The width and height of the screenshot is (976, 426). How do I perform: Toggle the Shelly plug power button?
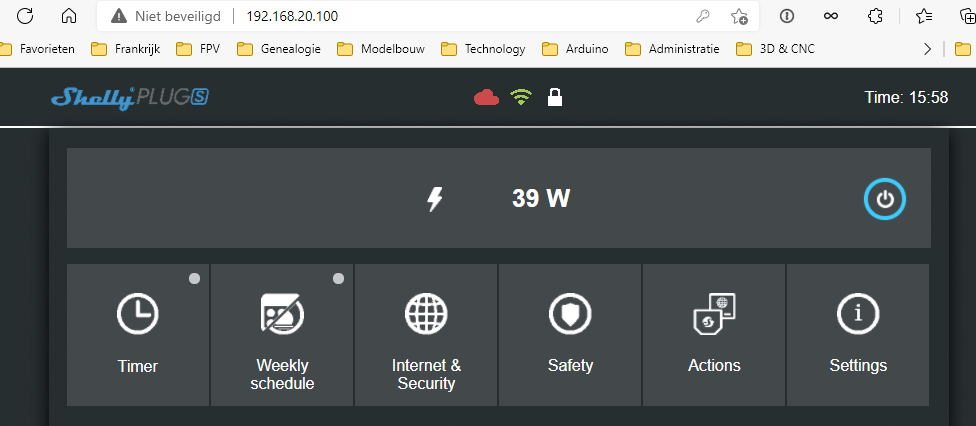coord(884,199)
